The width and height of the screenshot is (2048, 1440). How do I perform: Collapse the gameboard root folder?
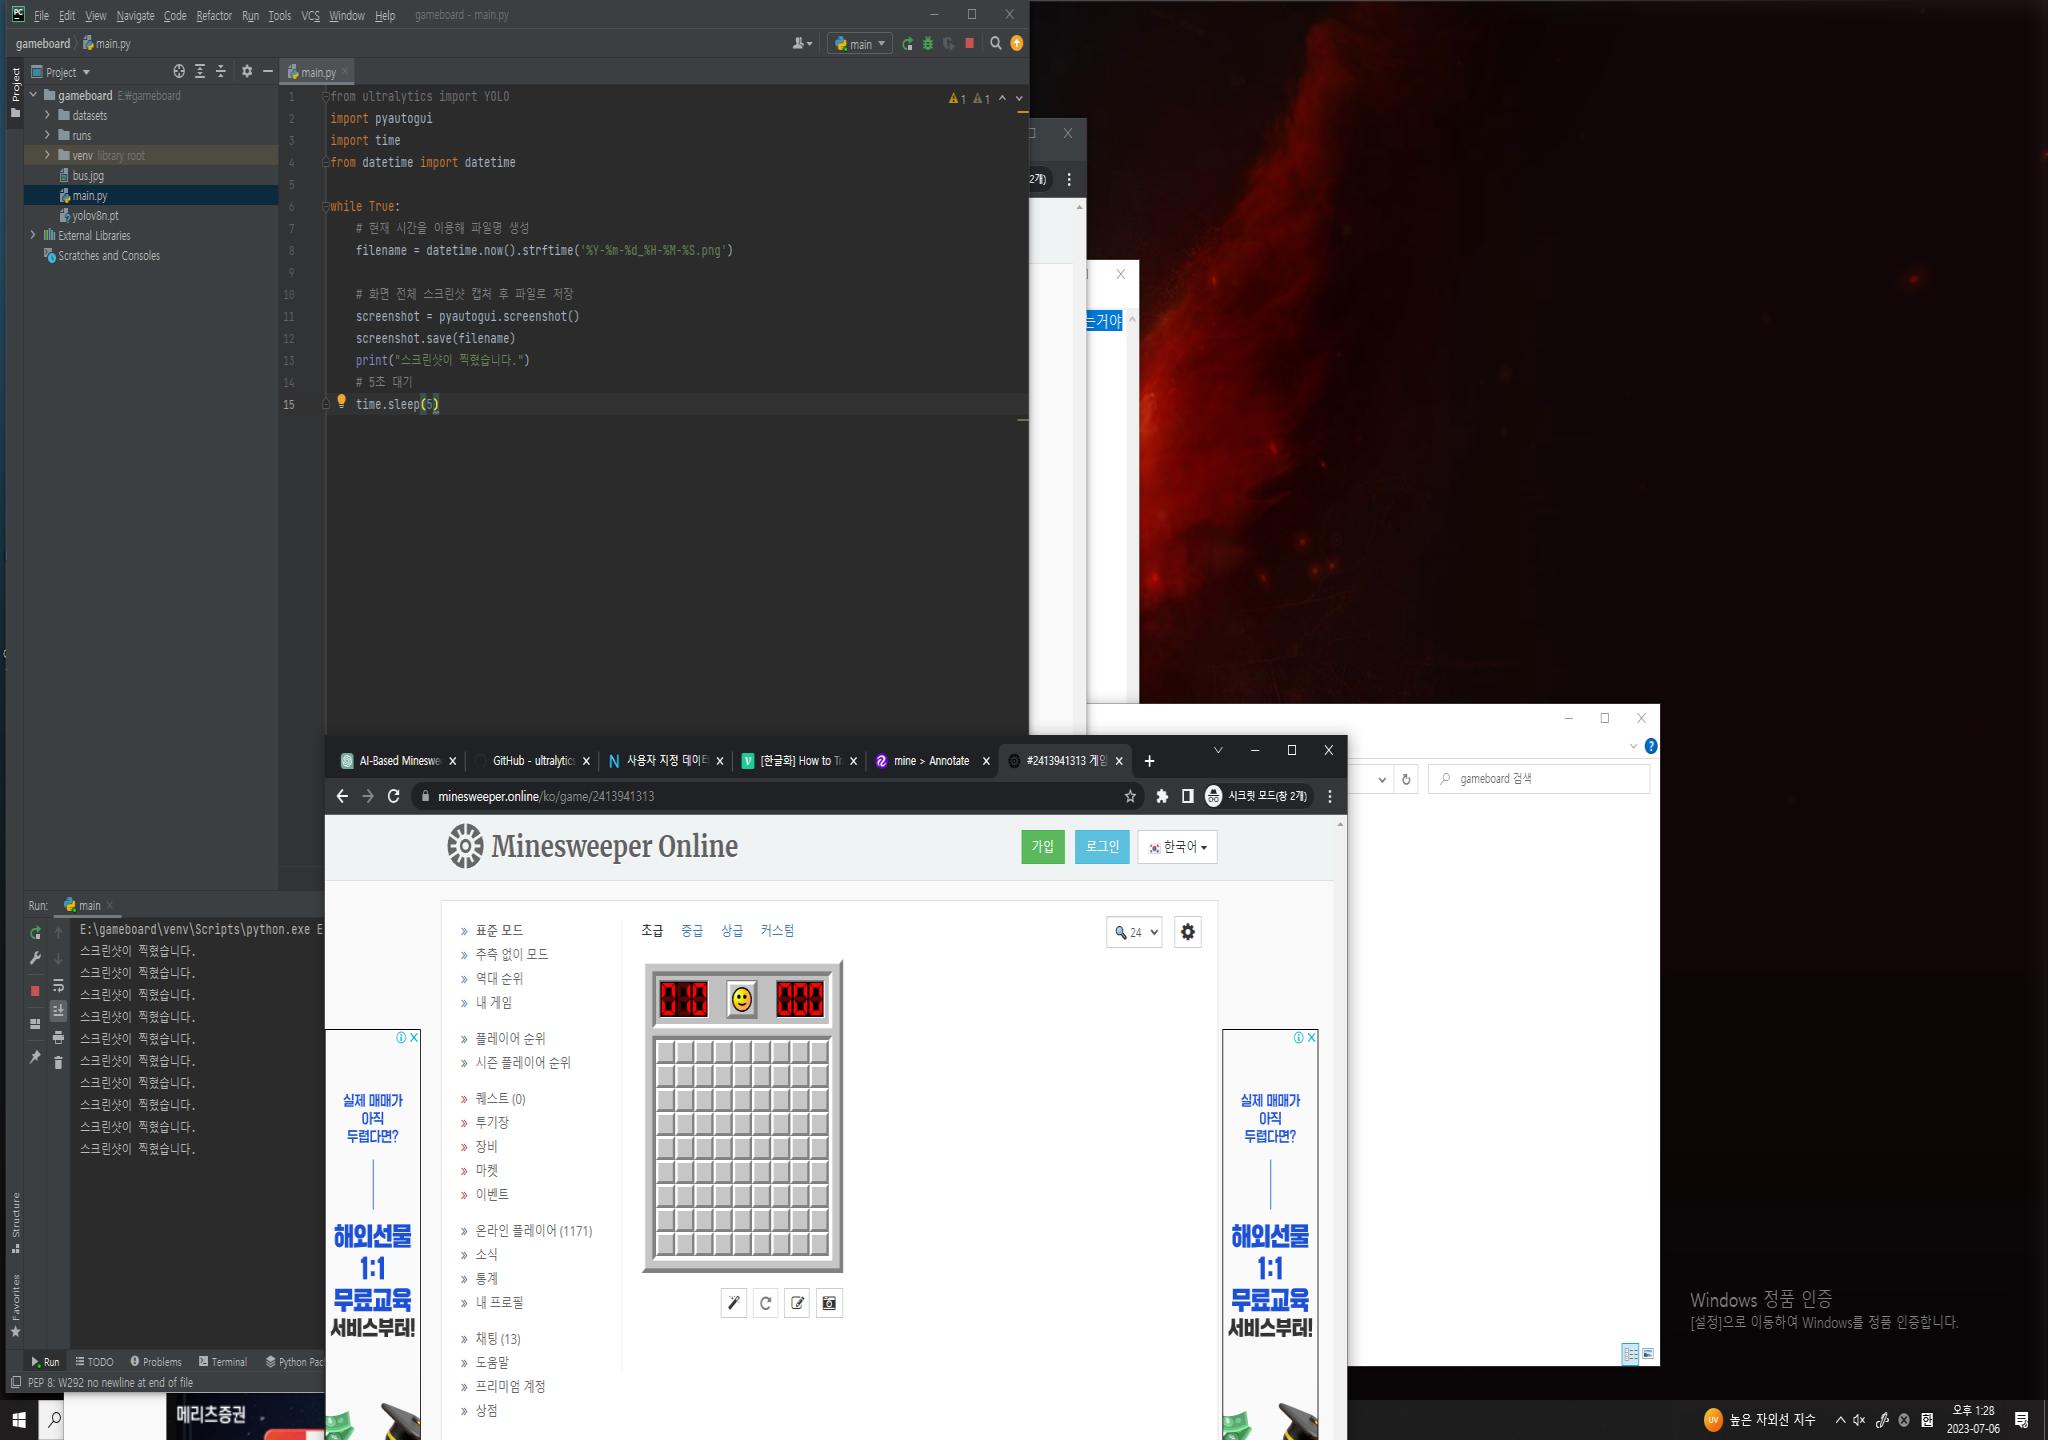(x=33, y=95)
